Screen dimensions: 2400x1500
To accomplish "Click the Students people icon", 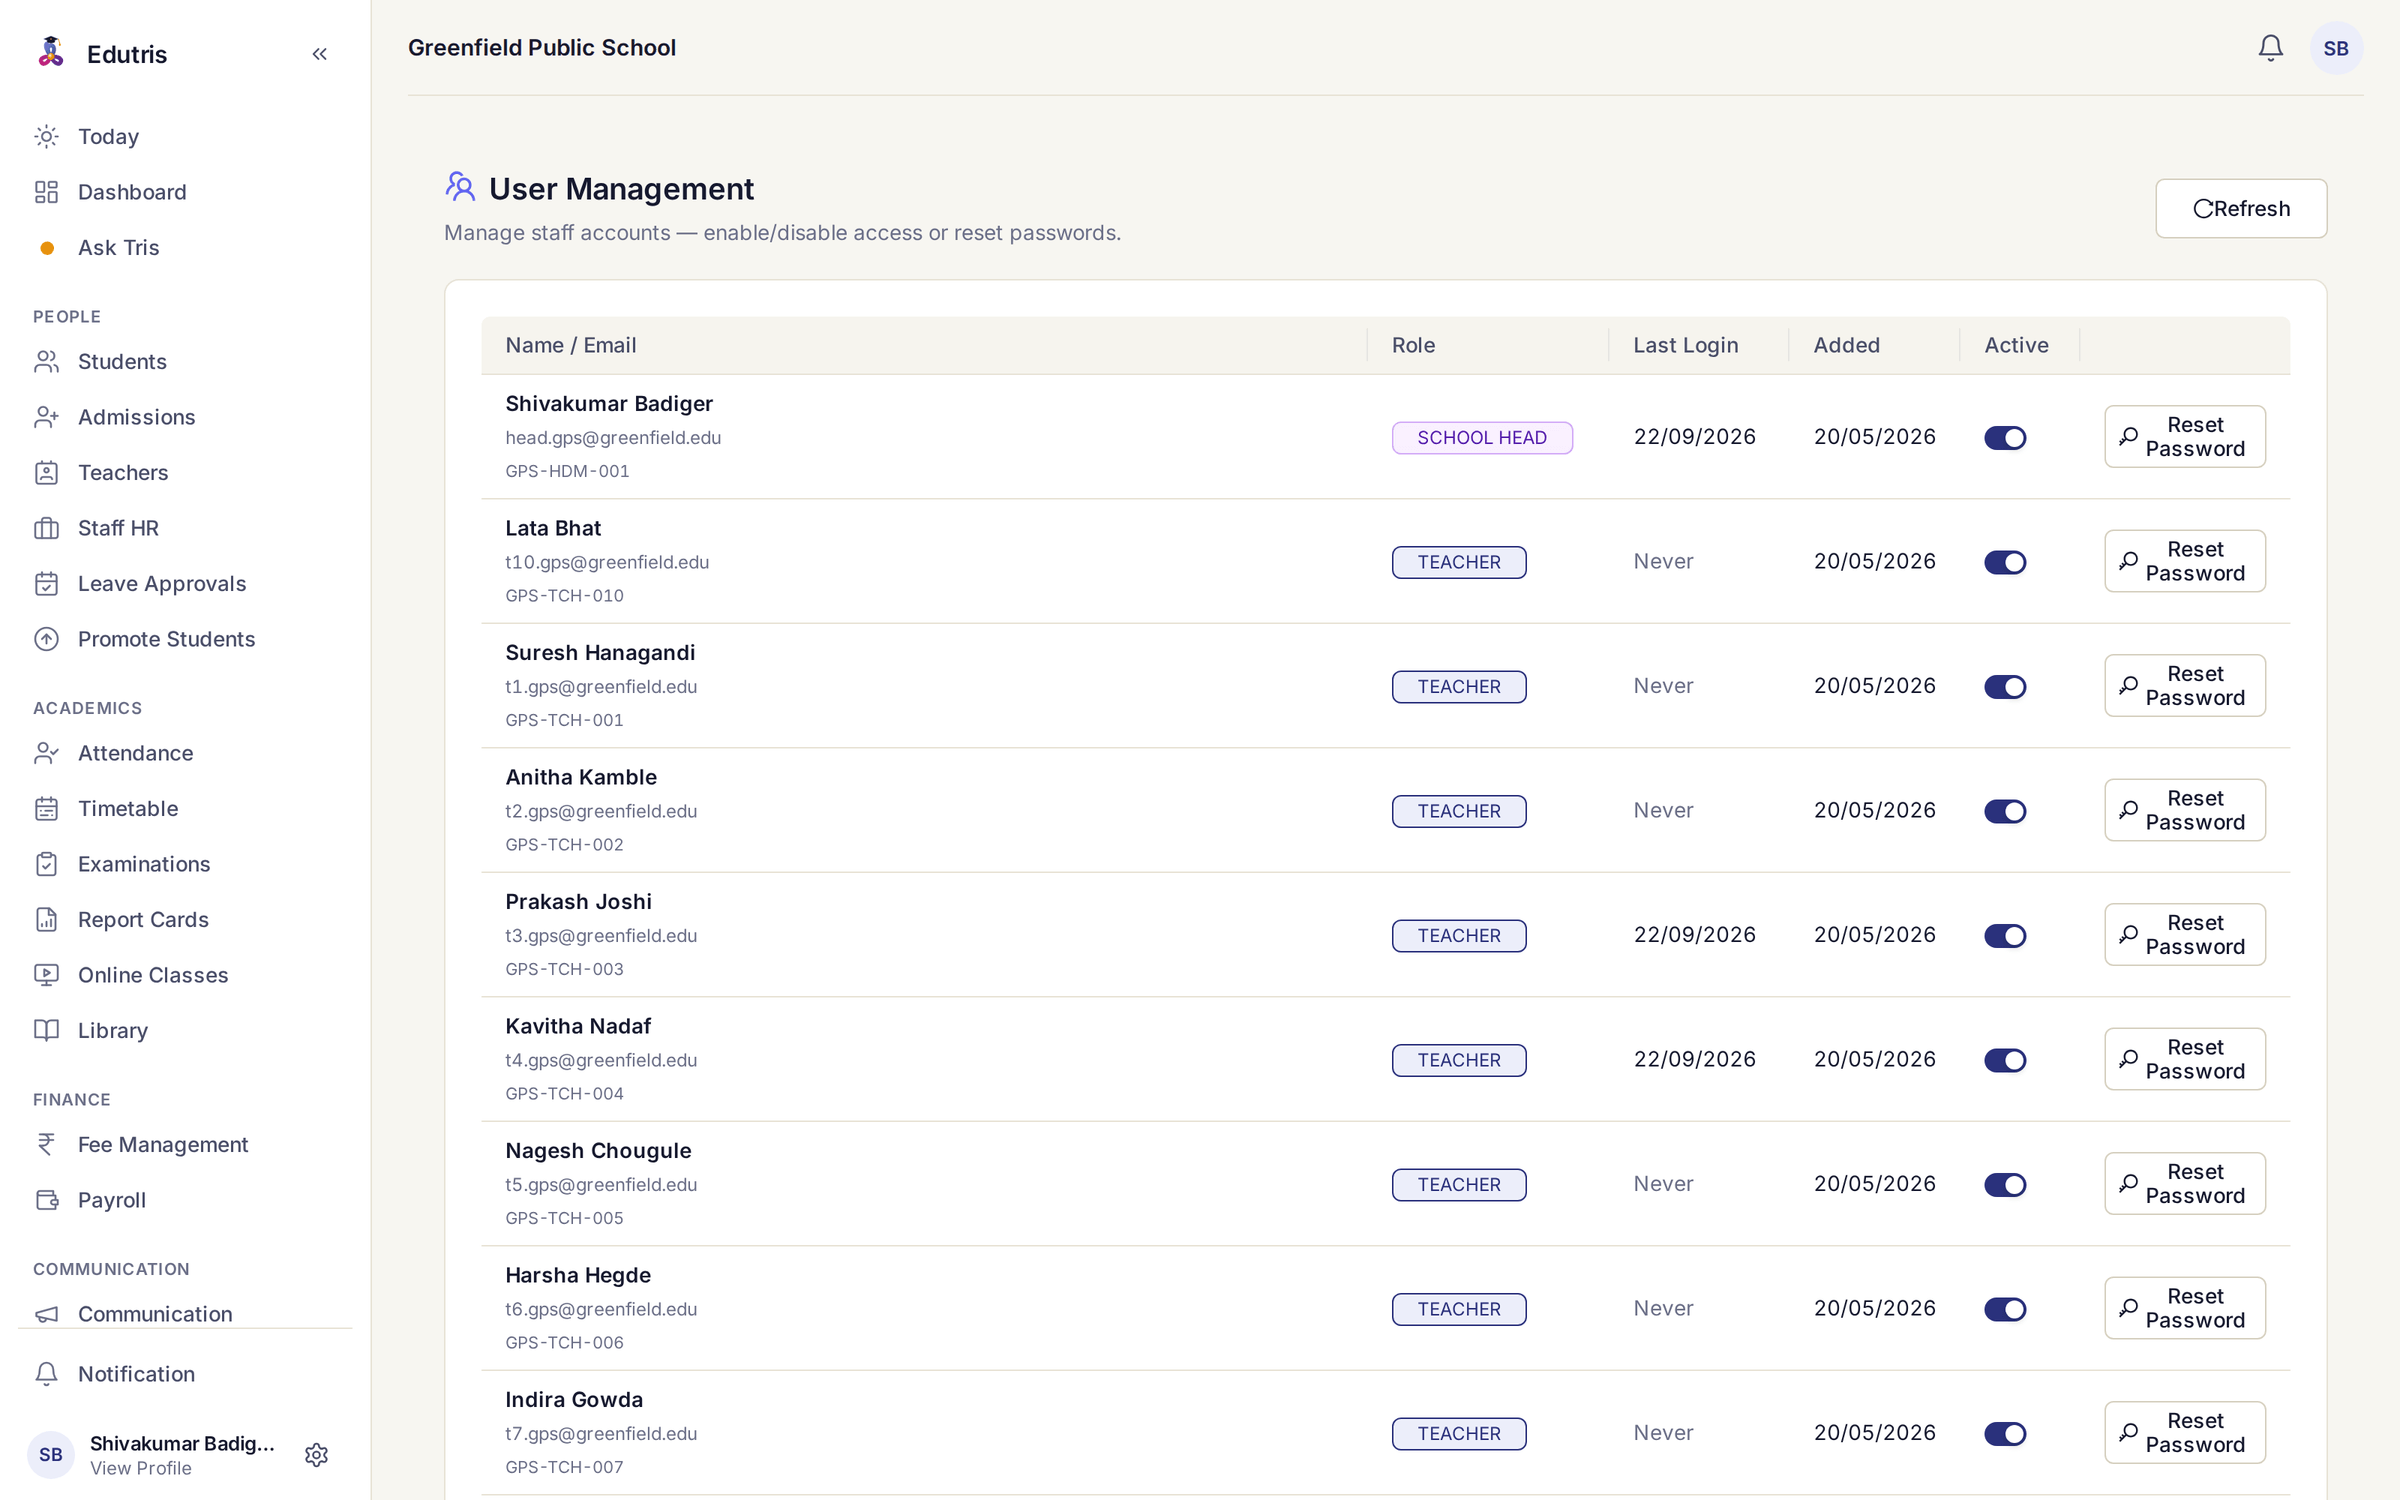I will [47, 361].
